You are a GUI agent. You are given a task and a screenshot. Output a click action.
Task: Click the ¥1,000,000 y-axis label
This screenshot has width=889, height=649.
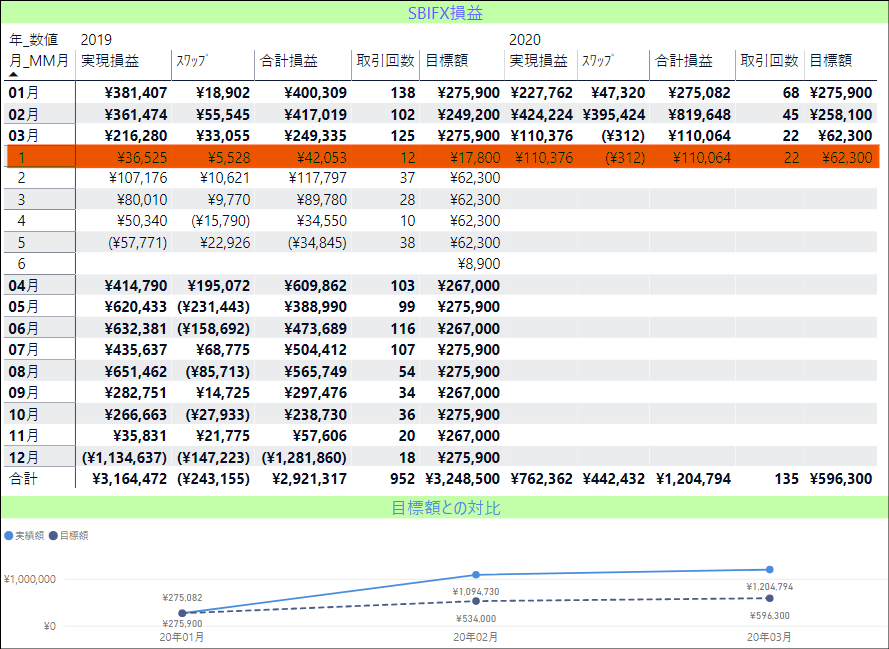click(x=29, y=579)
